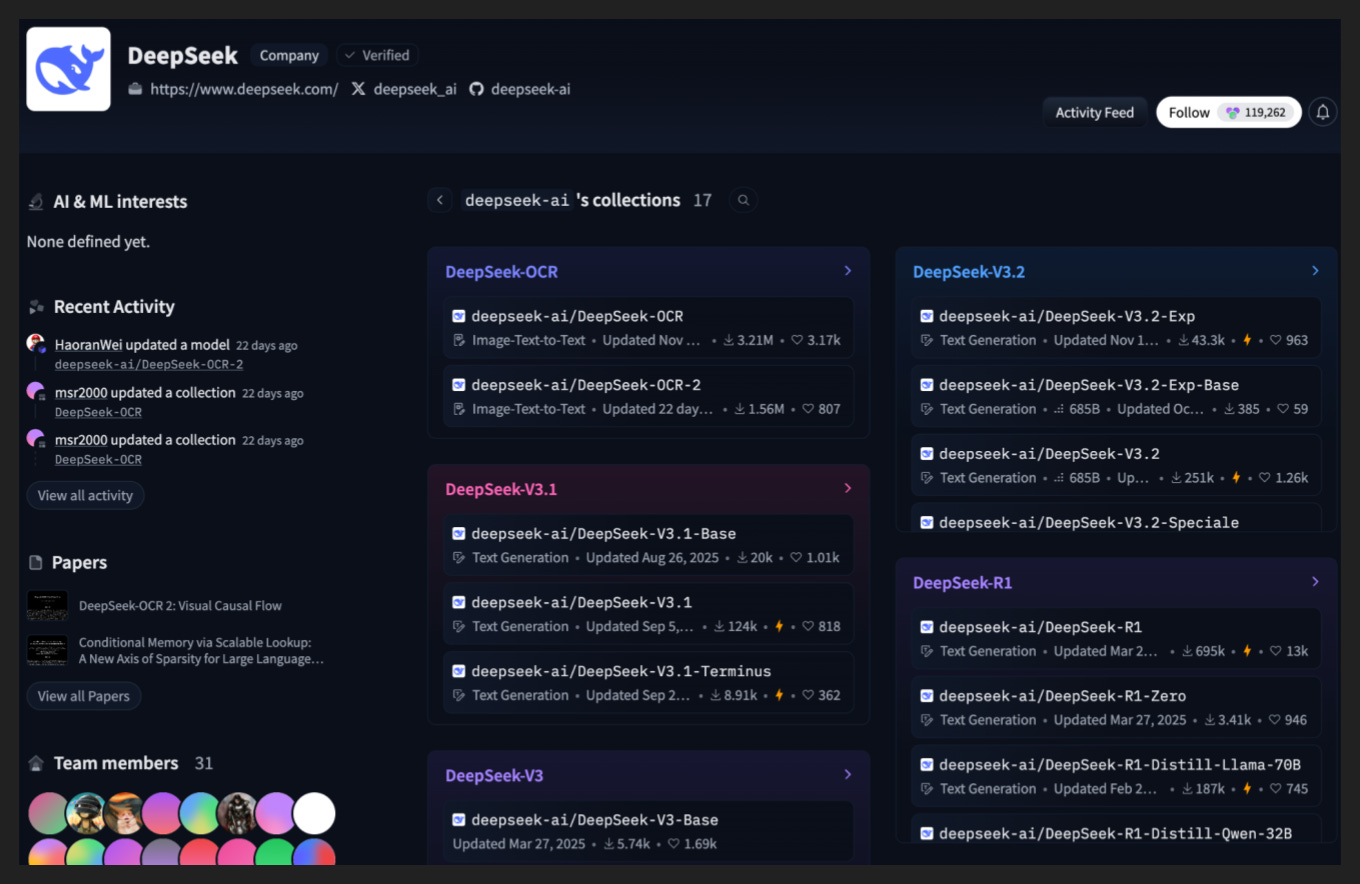Click the Company badge next to DeepSeek
1360x884 pixels.
tap(289, 56)
